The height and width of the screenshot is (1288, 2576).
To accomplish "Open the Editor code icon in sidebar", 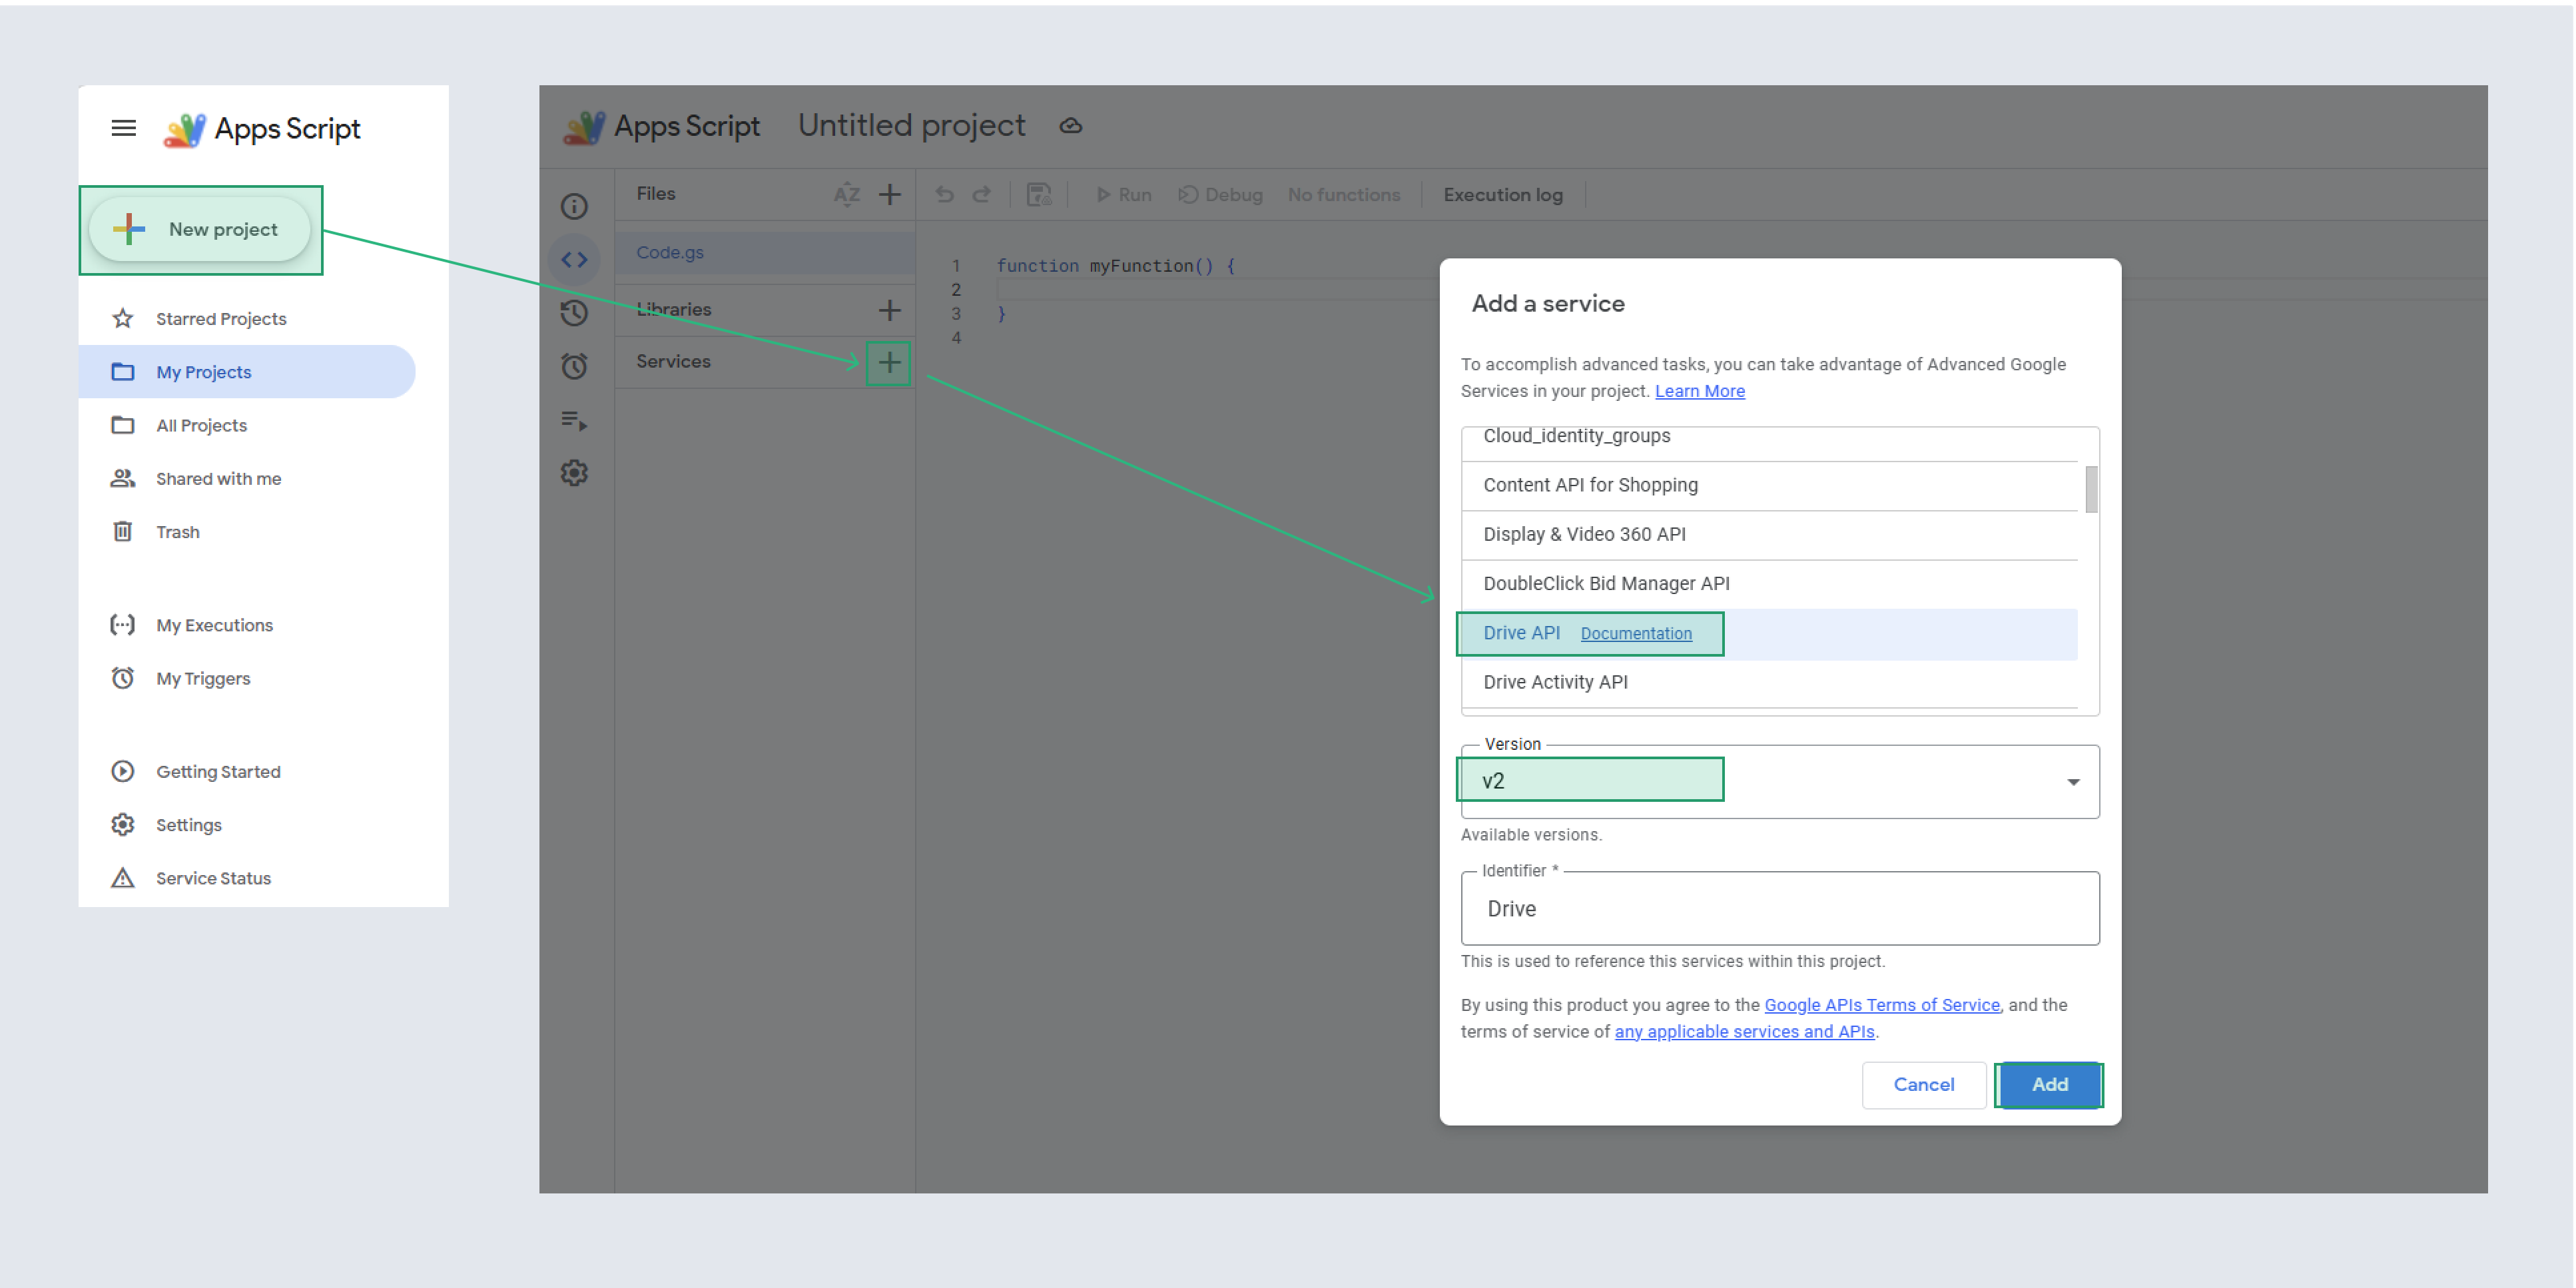I will 574,260.
